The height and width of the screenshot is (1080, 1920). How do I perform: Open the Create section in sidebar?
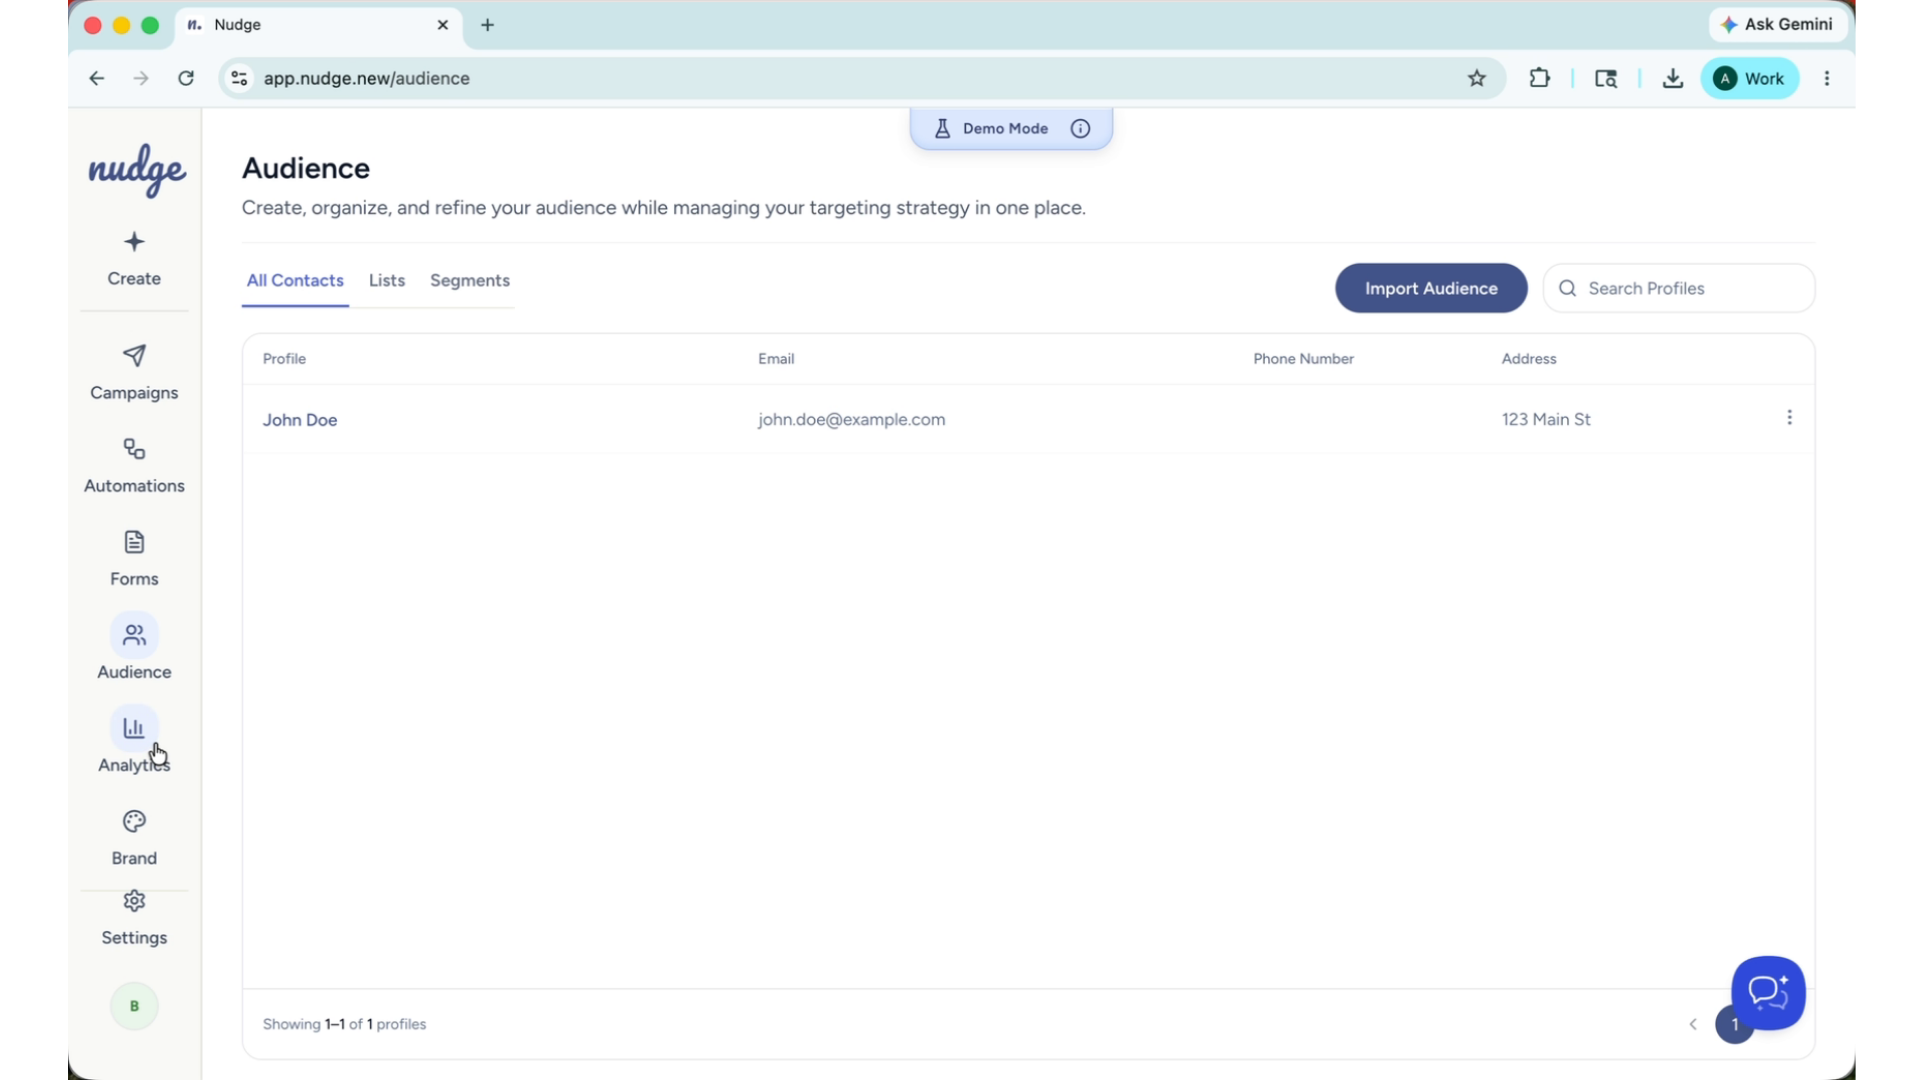[134, 259]
